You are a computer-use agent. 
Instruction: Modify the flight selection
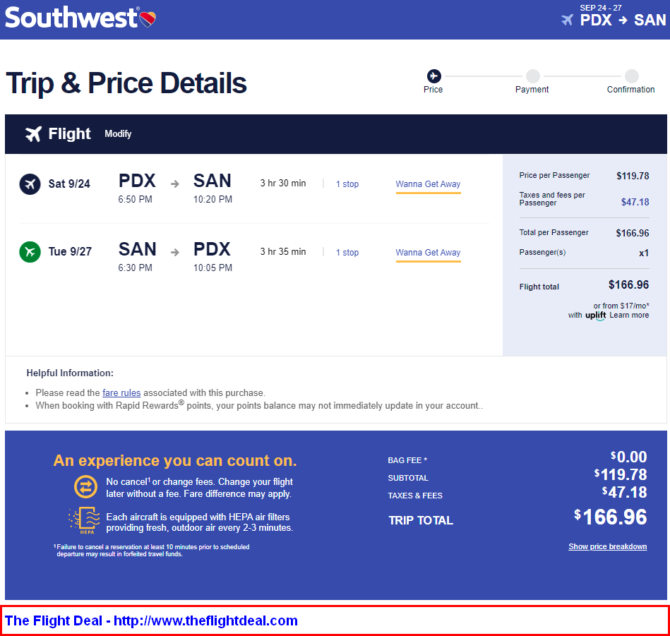pyautogui.click(x=118, y=134)
